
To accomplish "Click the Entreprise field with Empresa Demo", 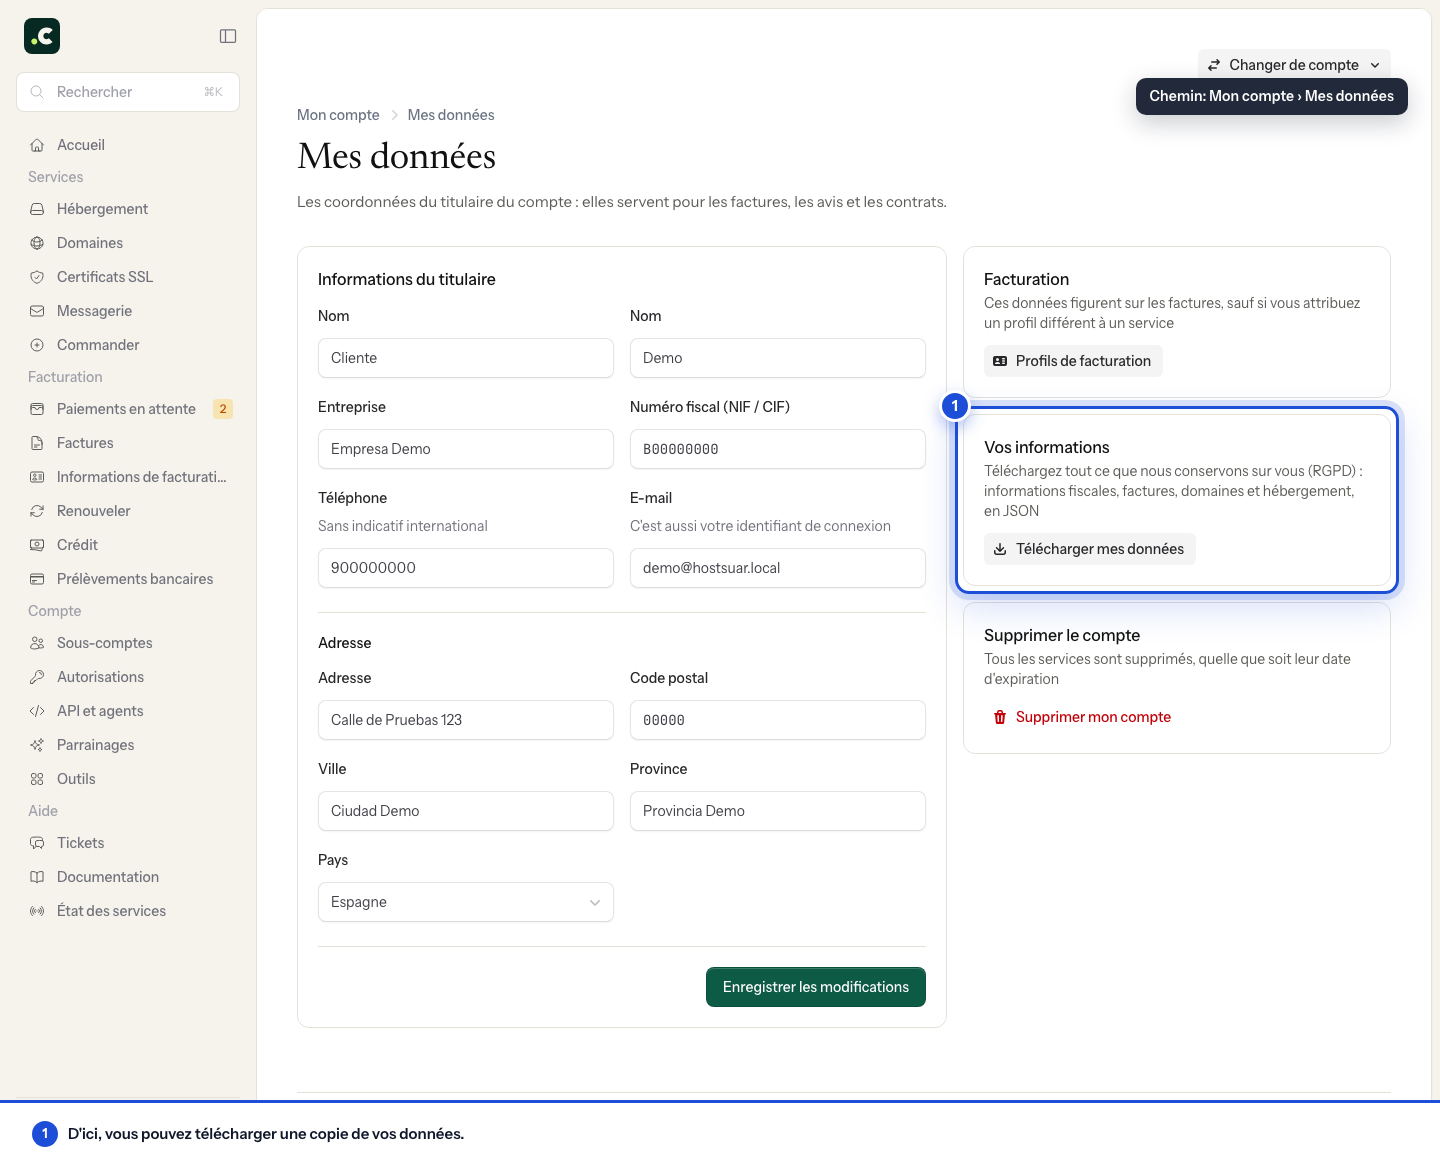I will point(466,449).
